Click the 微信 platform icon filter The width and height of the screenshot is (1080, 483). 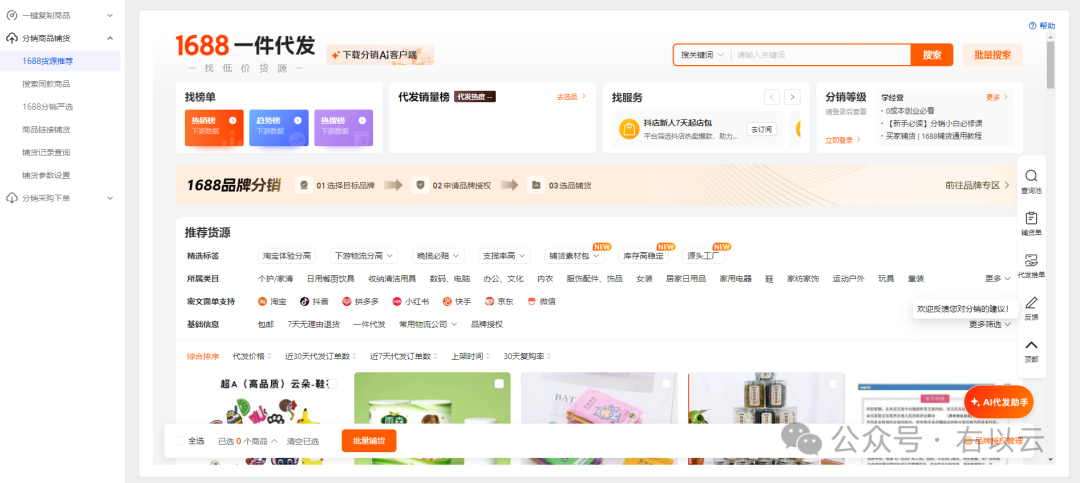pos(531,301)
